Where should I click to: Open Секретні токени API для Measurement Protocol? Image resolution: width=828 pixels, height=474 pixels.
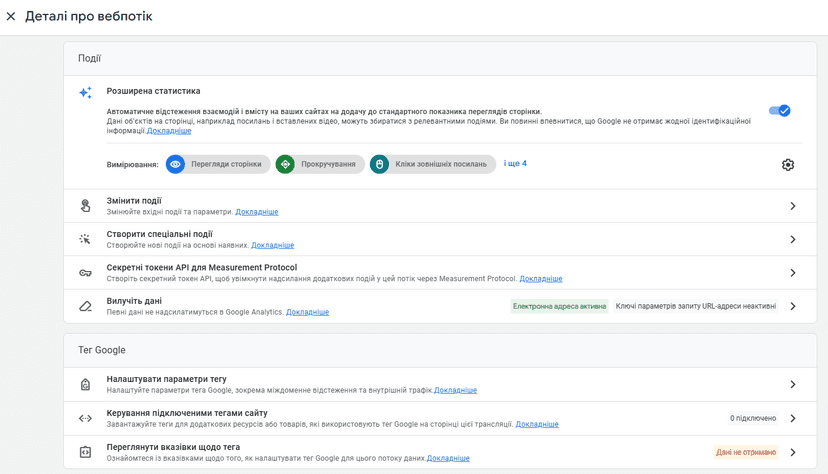440,273
